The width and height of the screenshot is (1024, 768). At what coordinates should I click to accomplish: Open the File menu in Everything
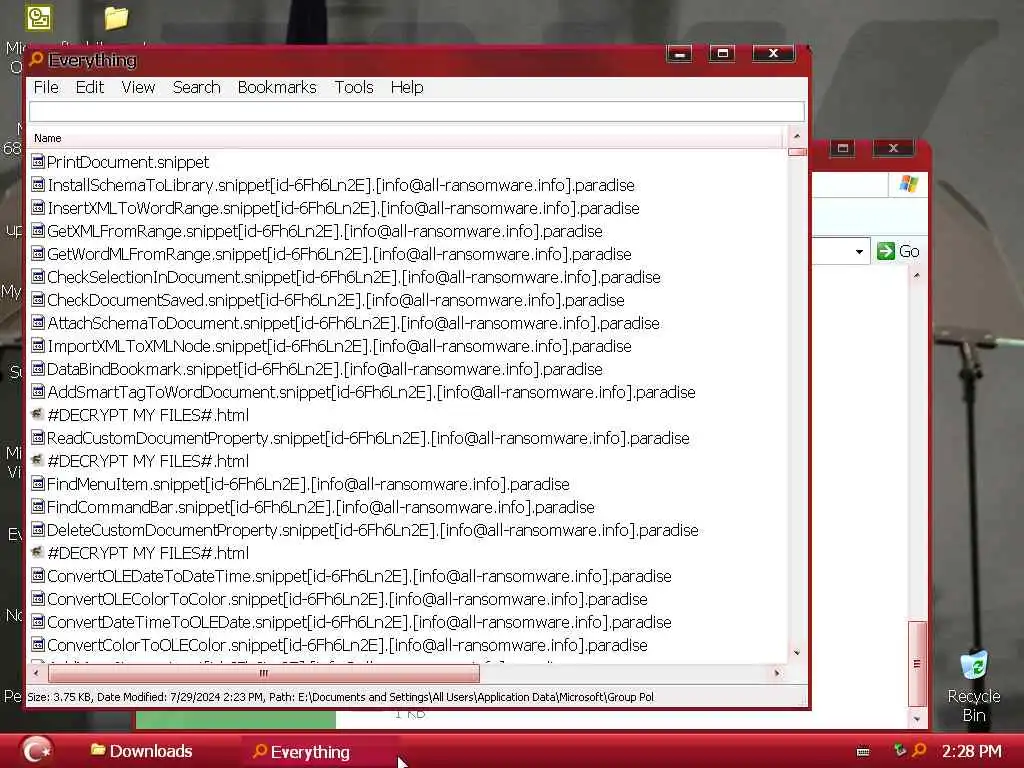(x=46, y=88)
